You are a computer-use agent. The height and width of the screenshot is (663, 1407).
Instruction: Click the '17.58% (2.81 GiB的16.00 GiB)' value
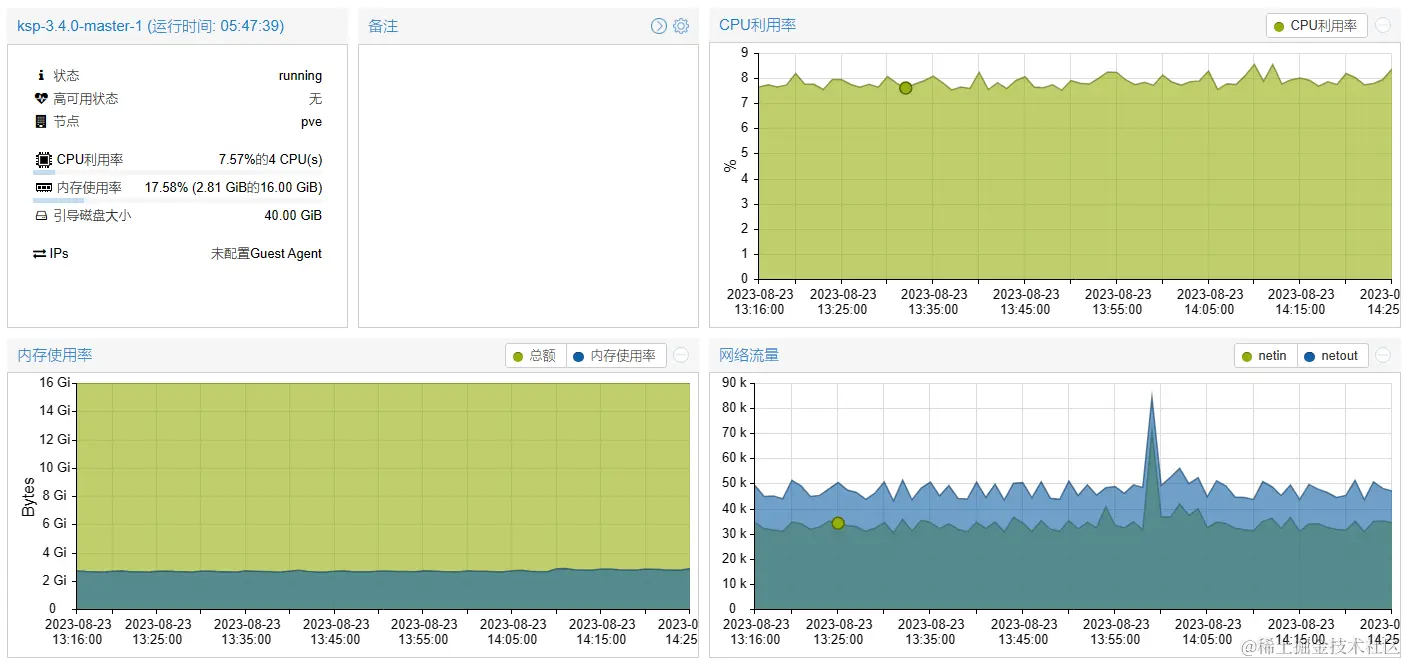[x=234, y=187]
